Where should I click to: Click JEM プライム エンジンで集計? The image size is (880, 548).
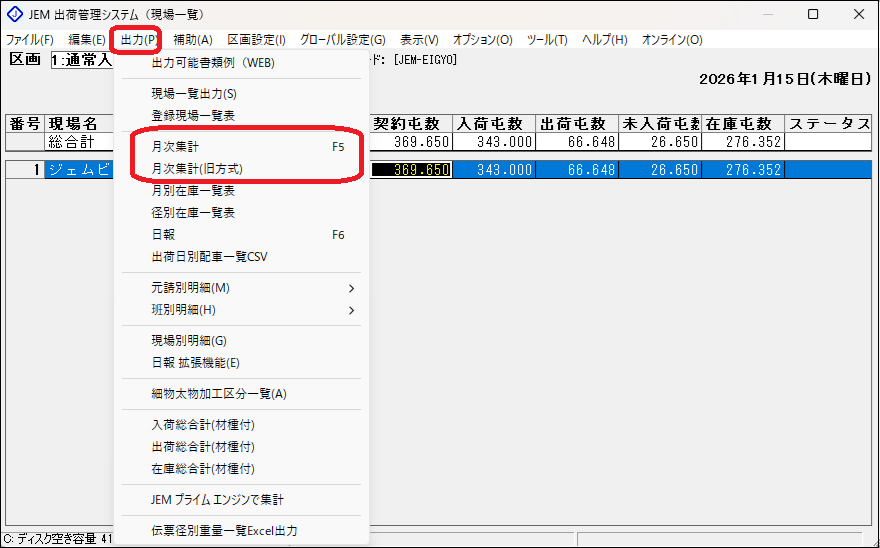click(x=218, y=499)
